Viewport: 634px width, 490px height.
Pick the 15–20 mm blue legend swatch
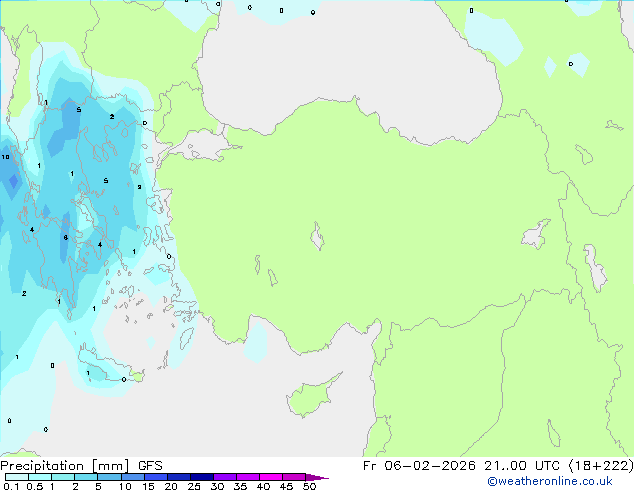pos(155,477)
